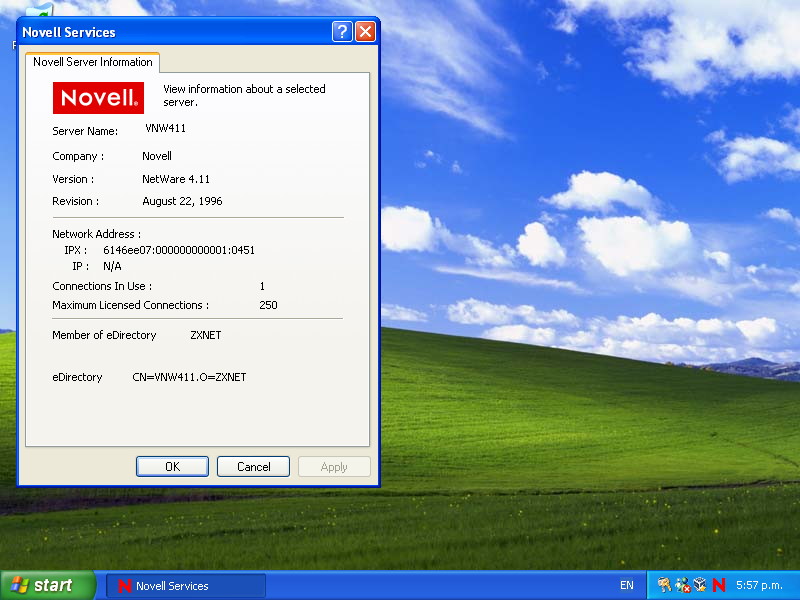Open the red Novell N tray icon
800x600 pixels.
click(x=719, y=585)
